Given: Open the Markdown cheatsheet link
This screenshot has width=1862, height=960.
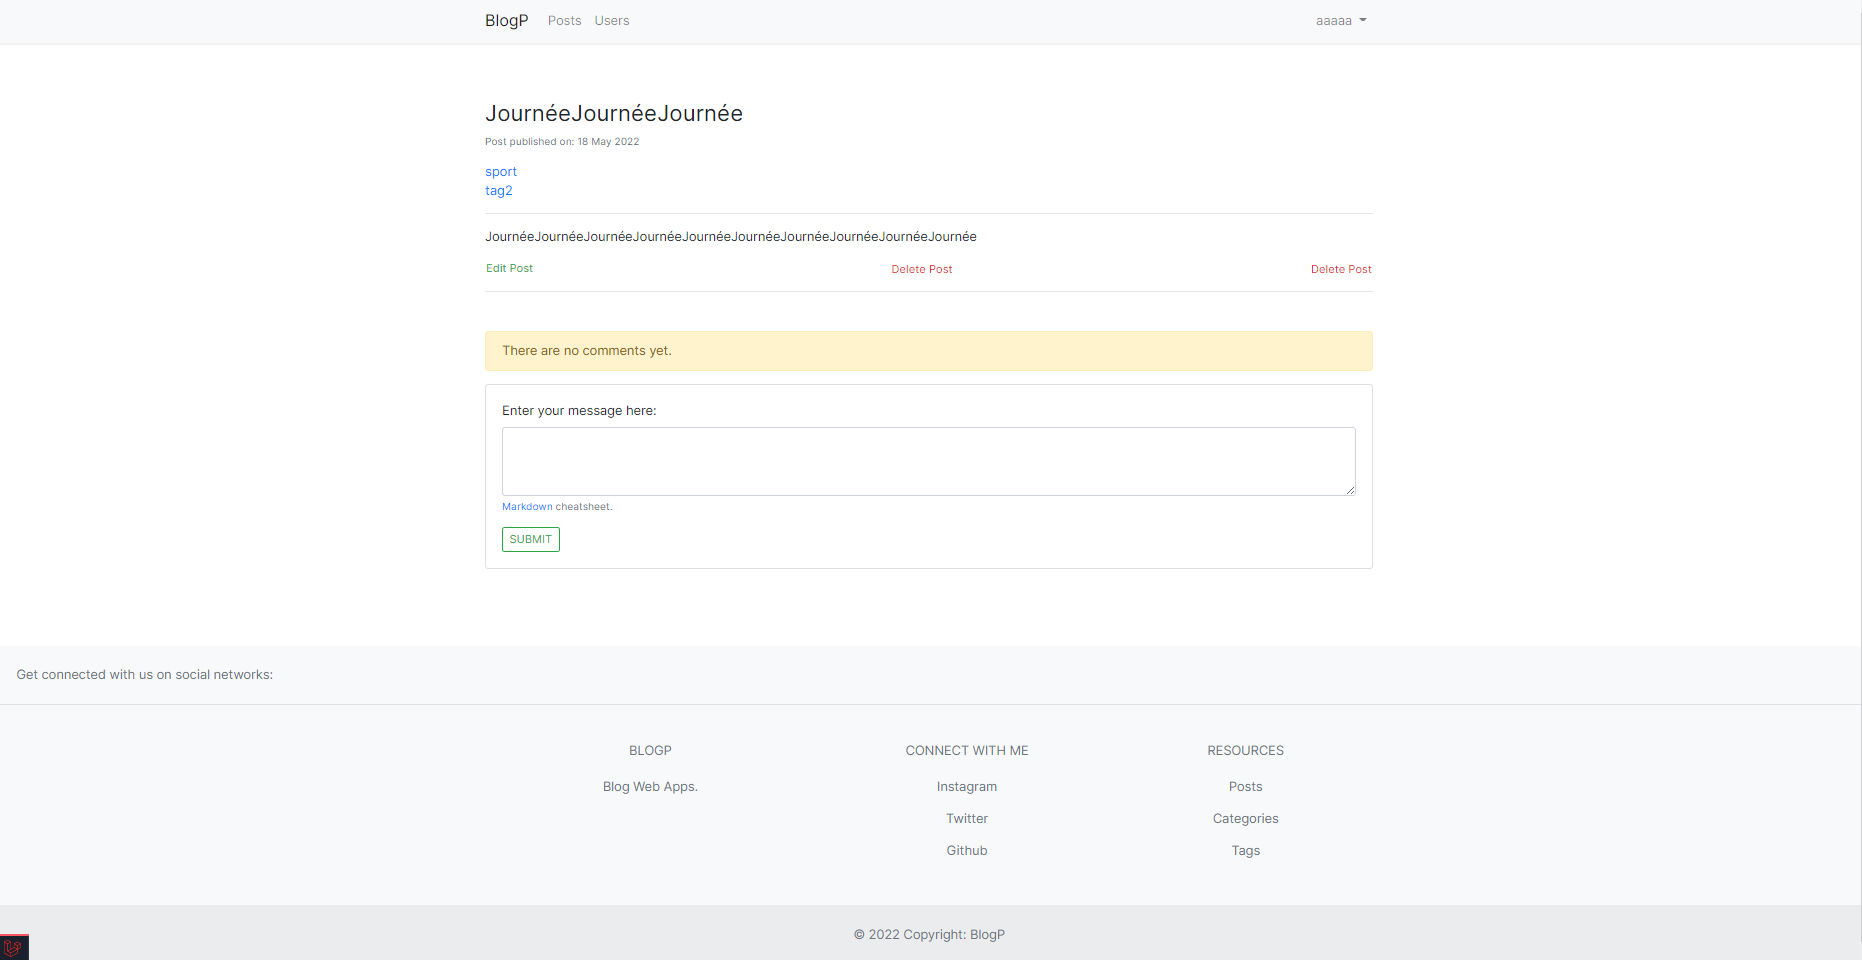Looking at the screenshot, I should pos(526,506).
